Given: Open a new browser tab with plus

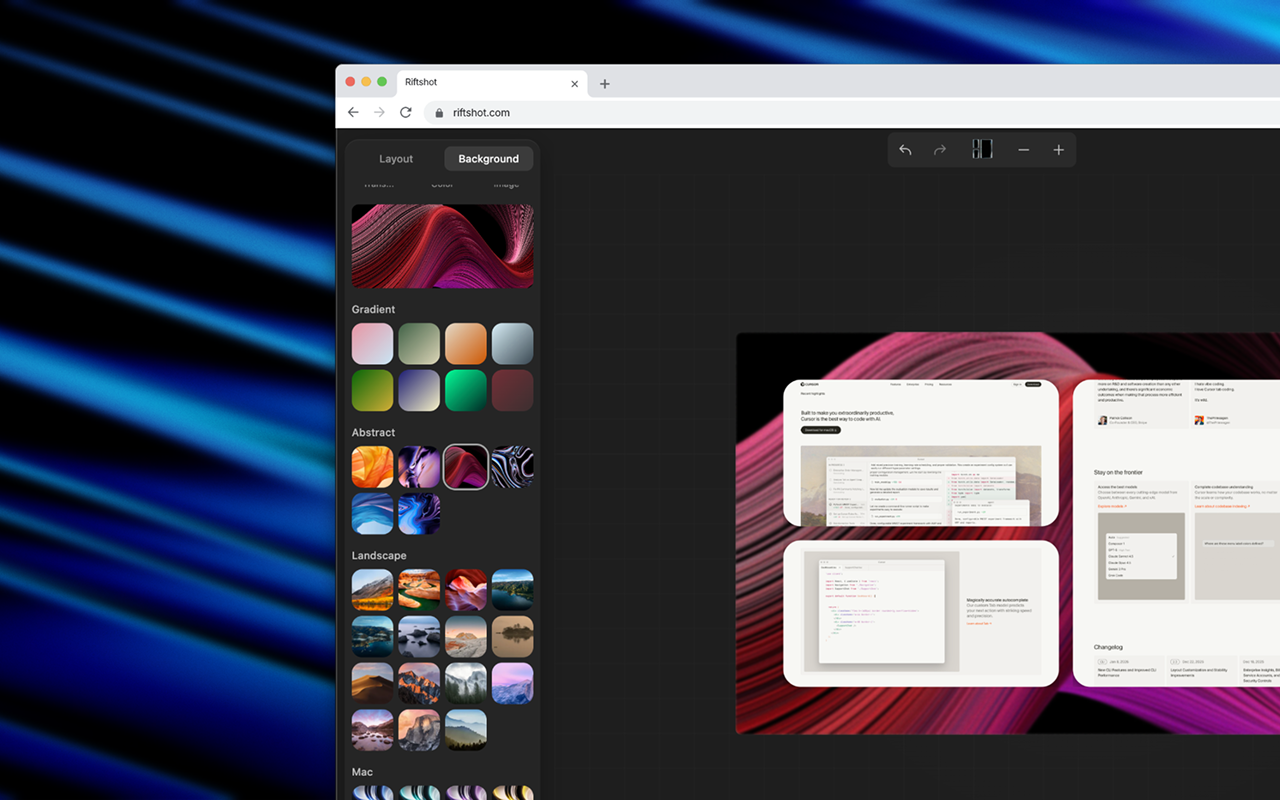Looking at the screenshot, I should [x=604, y=84].
